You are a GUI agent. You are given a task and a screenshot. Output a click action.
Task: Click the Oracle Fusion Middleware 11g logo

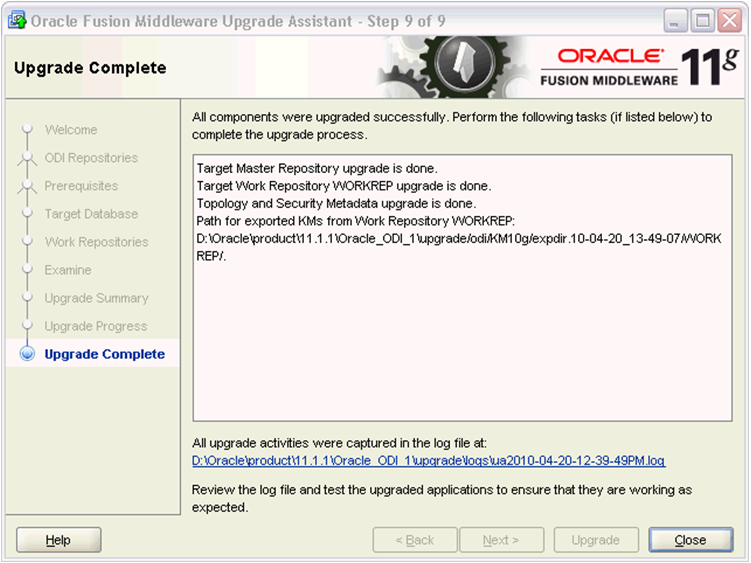coord(640,67)
